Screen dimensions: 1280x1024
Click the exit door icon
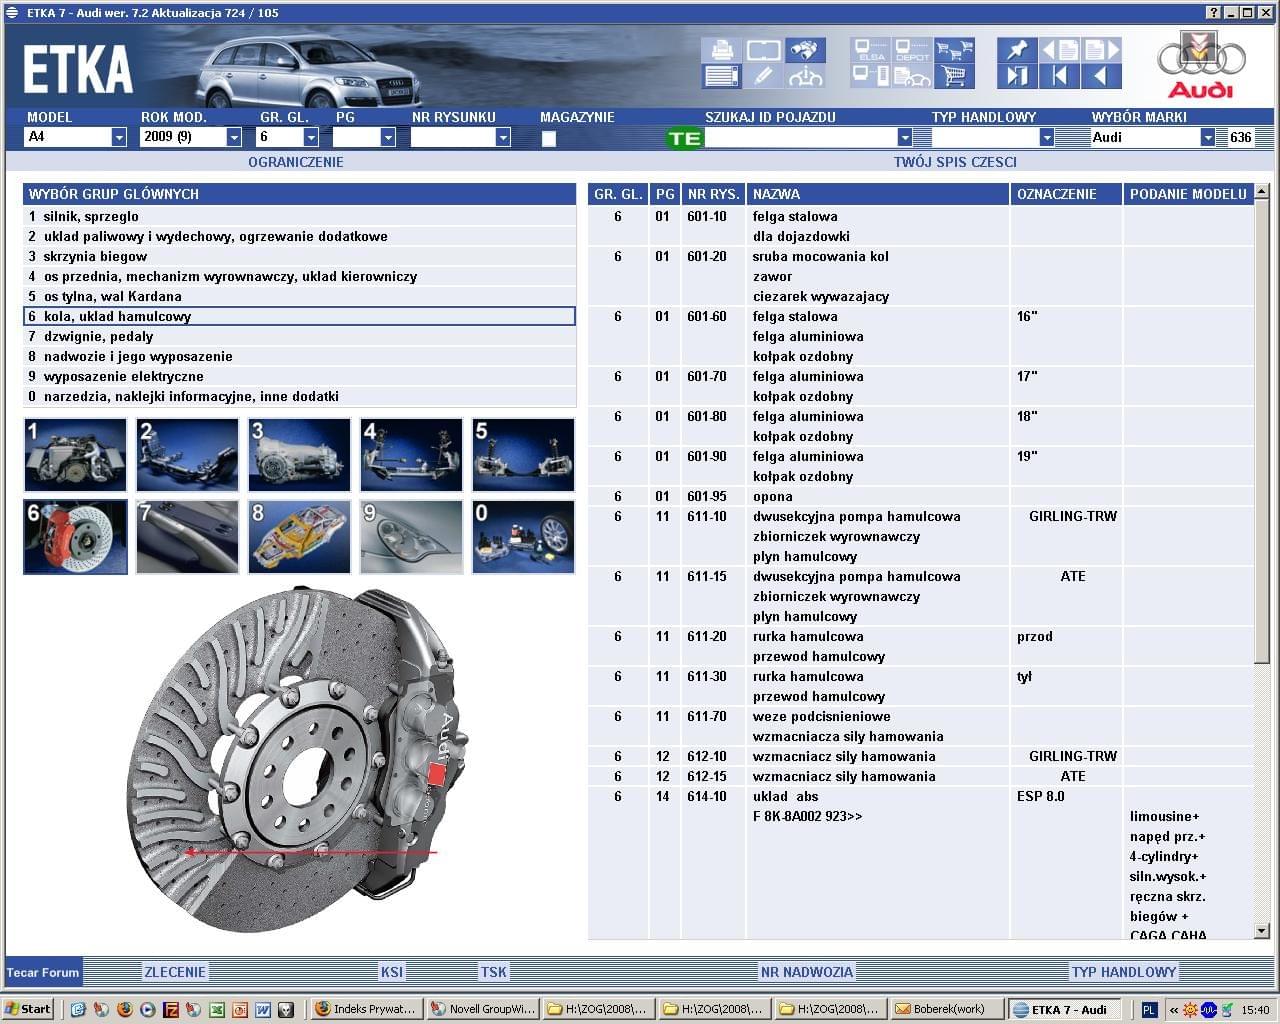pyautogui.click(x=1017, y=76)
